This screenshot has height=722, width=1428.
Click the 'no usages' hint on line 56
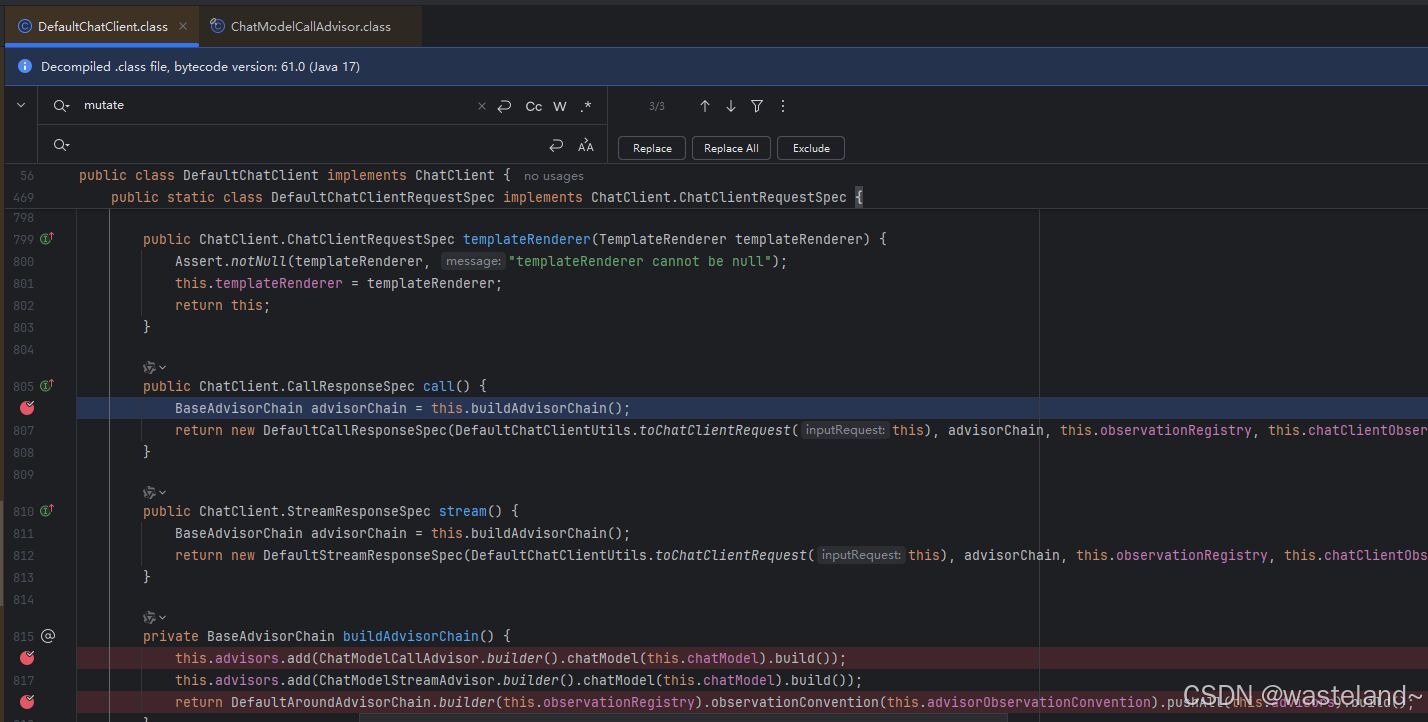coord(554,176)
